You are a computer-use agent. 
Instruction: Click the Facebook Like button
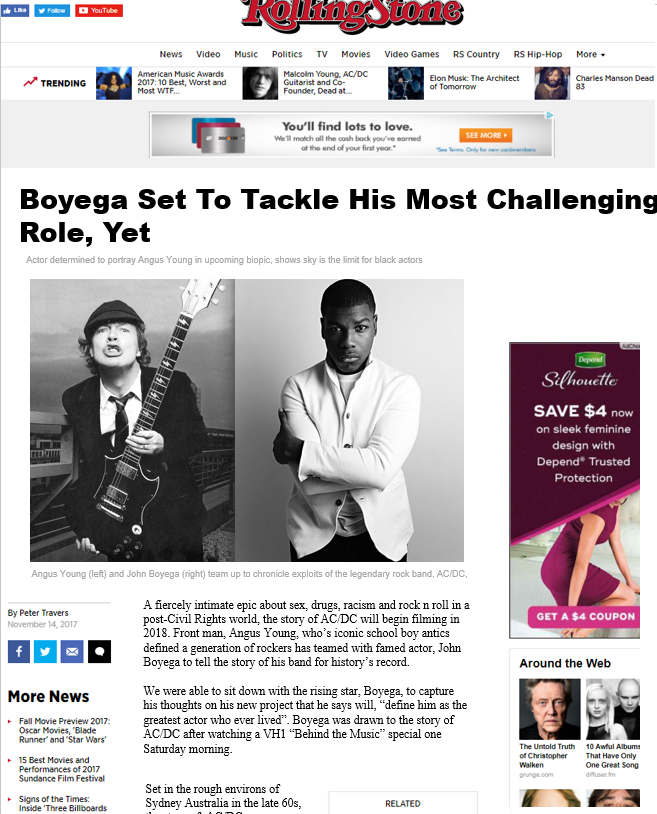click(15, 10)
